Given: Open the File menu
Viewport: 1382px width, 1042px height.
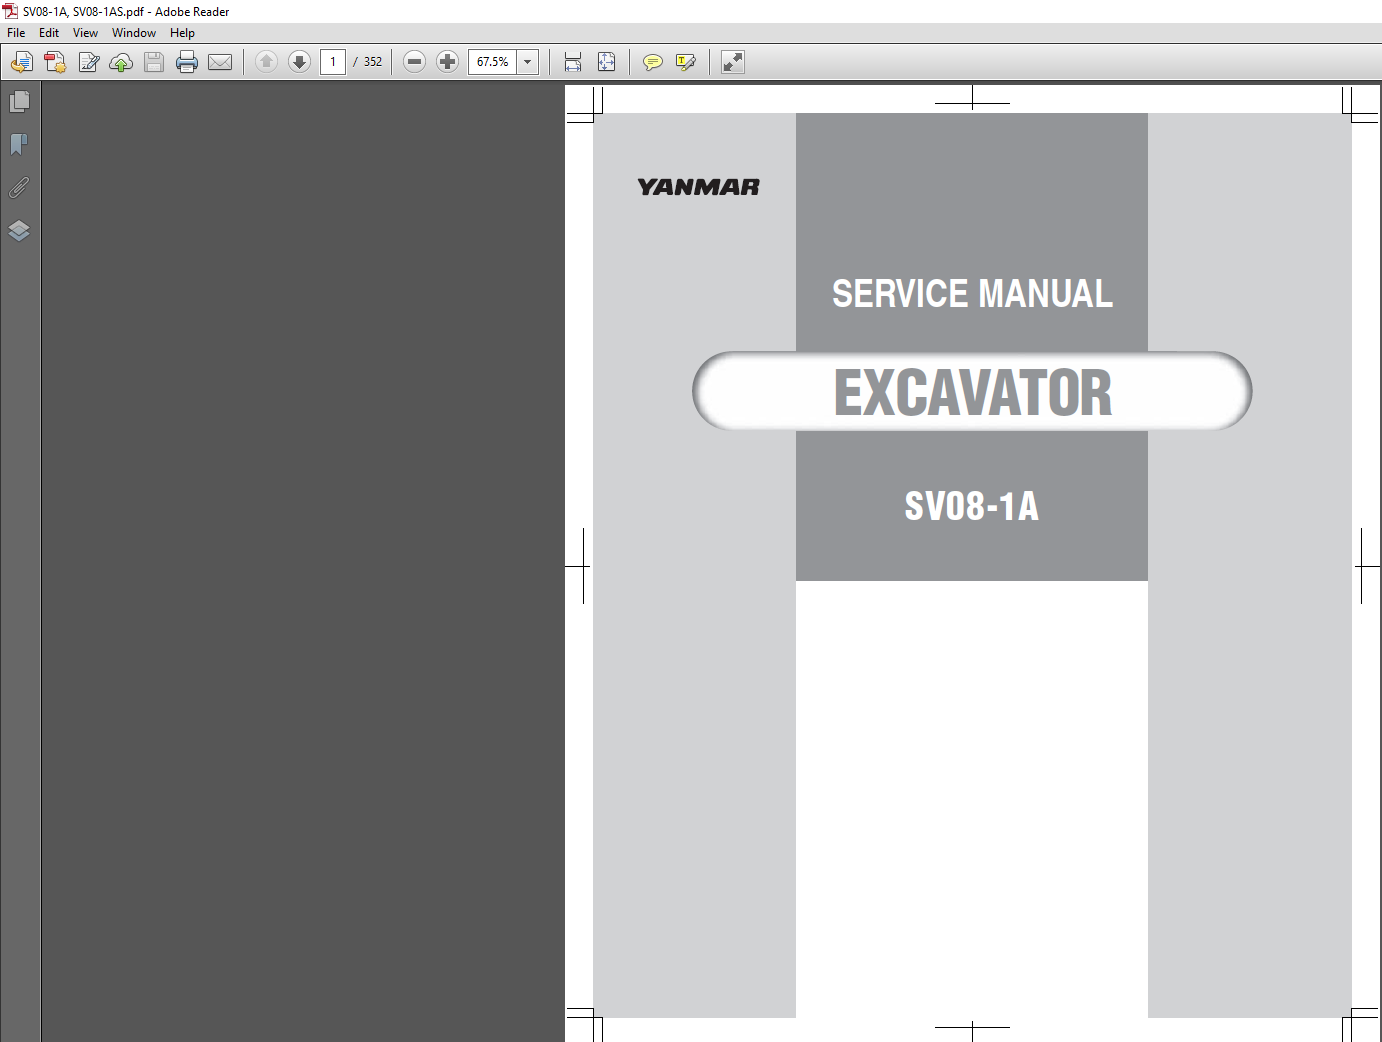Looking at the screenshot, I should (16, 33).
